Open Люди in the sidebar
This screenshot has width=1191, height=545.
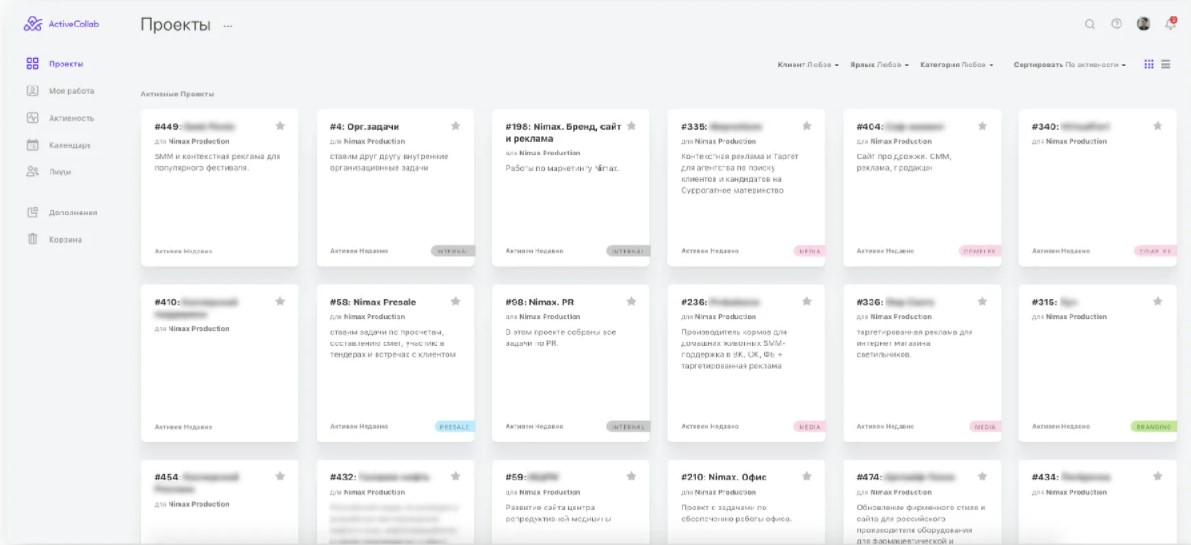49,172
